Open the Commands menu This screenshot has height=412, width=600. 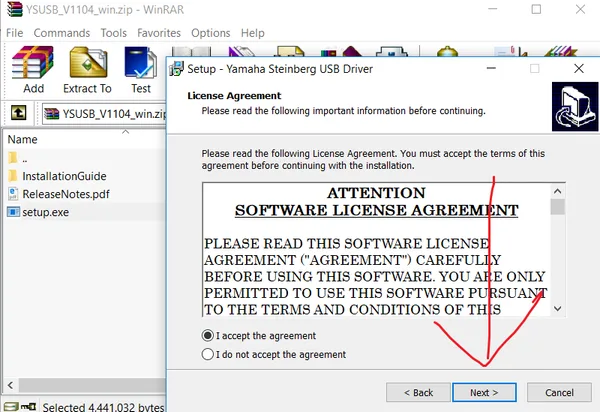pos(62,33)
